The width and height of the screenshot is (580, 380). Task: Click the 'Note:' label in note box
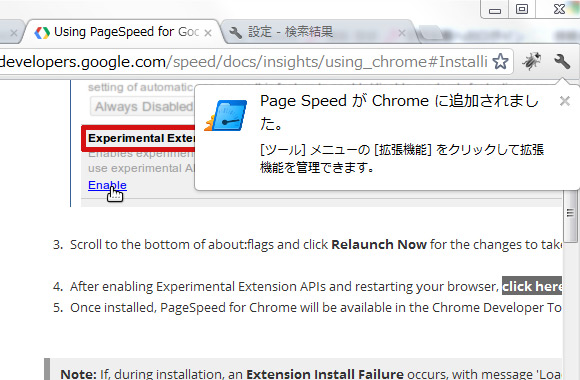78,374
